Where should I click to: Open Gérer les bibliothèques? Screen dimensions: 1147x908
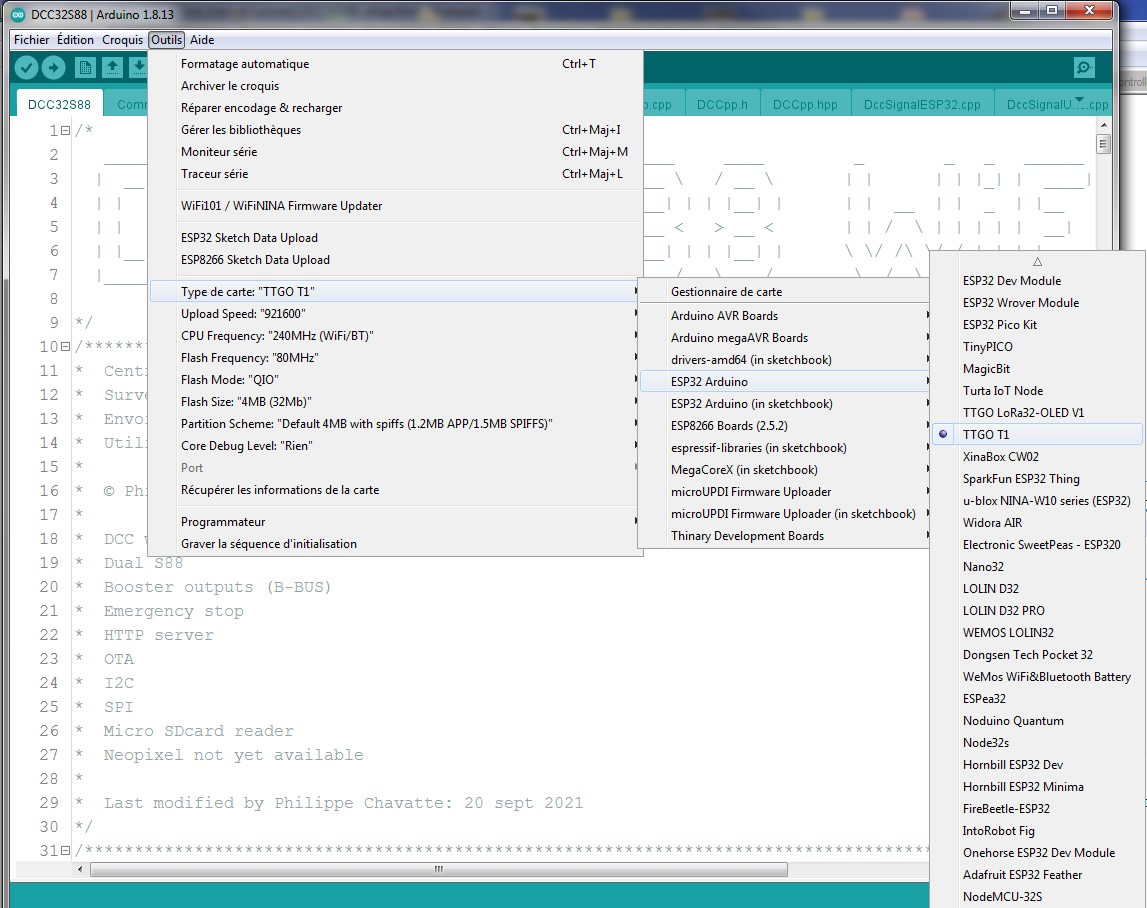(x=395, y=130)
